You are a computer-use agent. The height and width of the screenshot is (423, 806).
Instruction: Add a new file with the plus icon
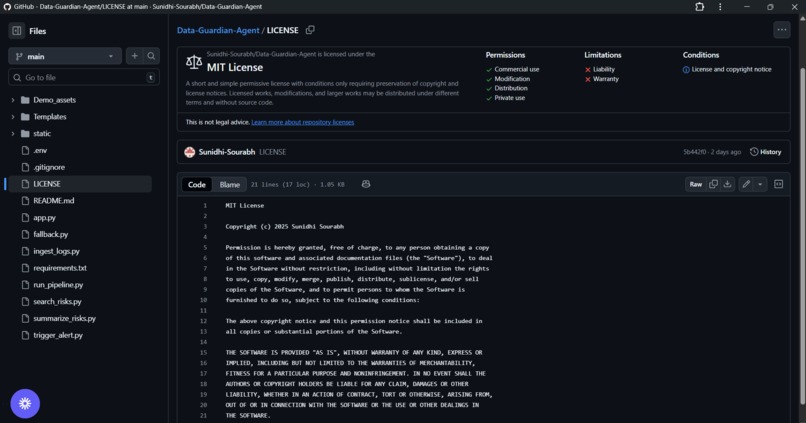tap(135, 56)
